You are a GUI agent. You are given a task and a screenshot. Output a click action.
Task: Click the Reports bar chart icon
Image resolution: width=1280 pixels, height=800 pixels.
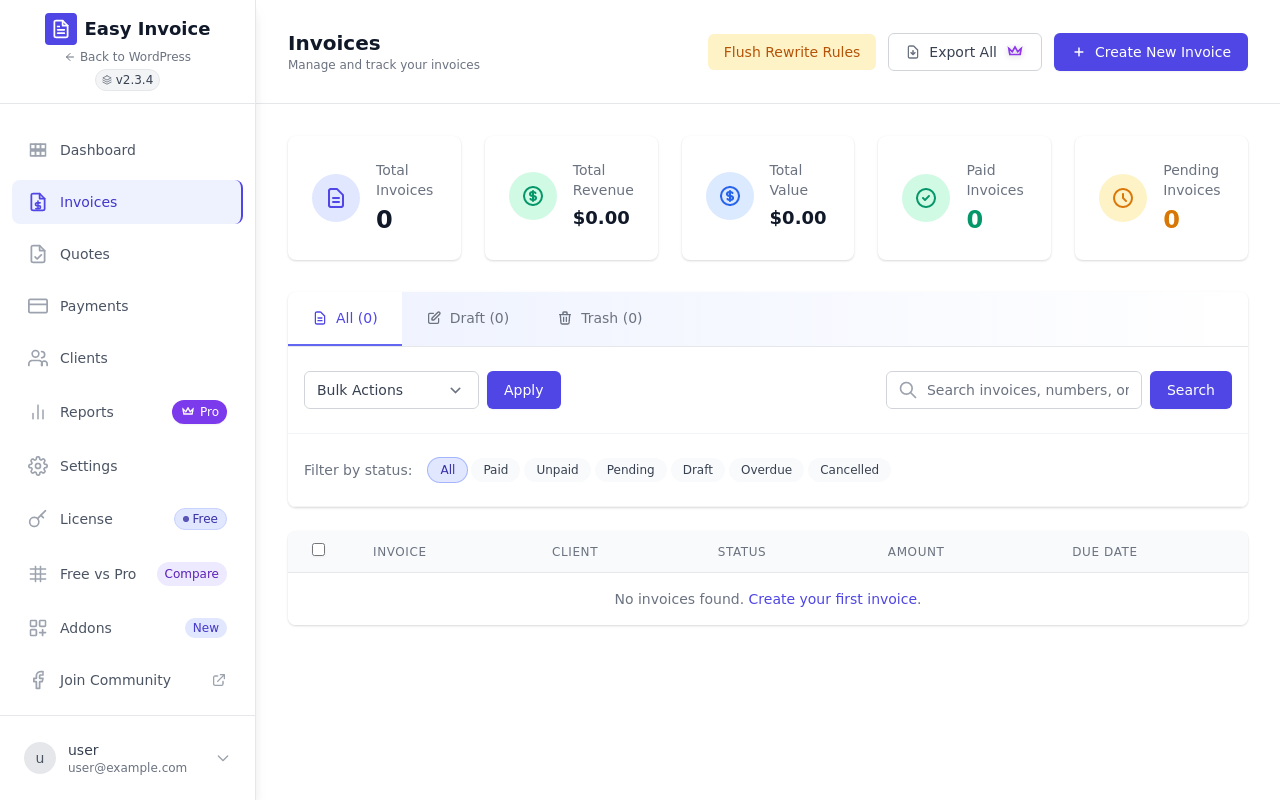(38, 412)
